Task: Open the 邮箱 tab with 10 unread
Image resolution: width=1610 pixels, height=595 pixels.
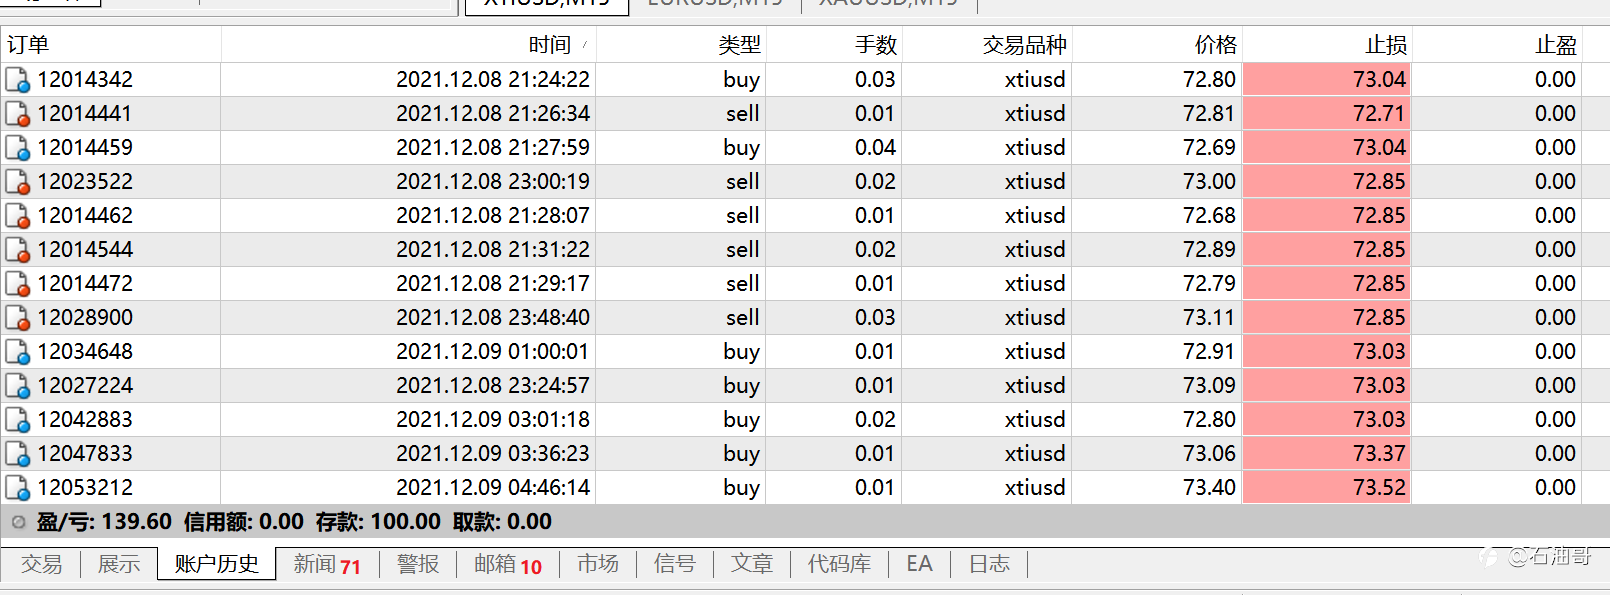Action: (507, 564)
